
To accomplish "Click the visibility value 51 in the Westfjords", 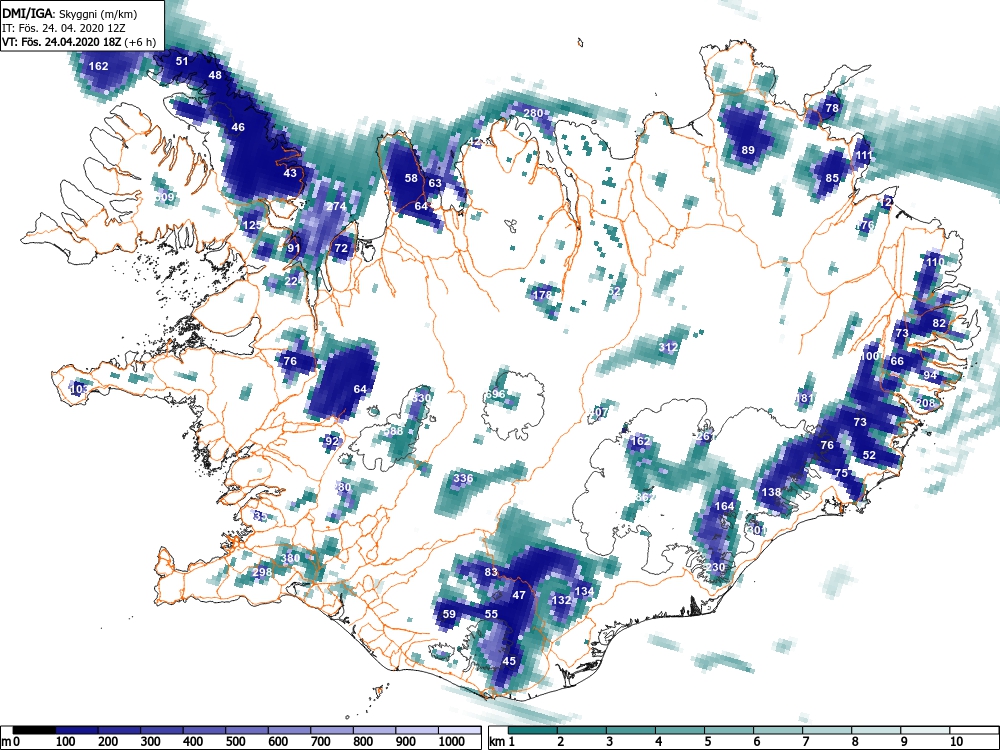I will point(182,61).
